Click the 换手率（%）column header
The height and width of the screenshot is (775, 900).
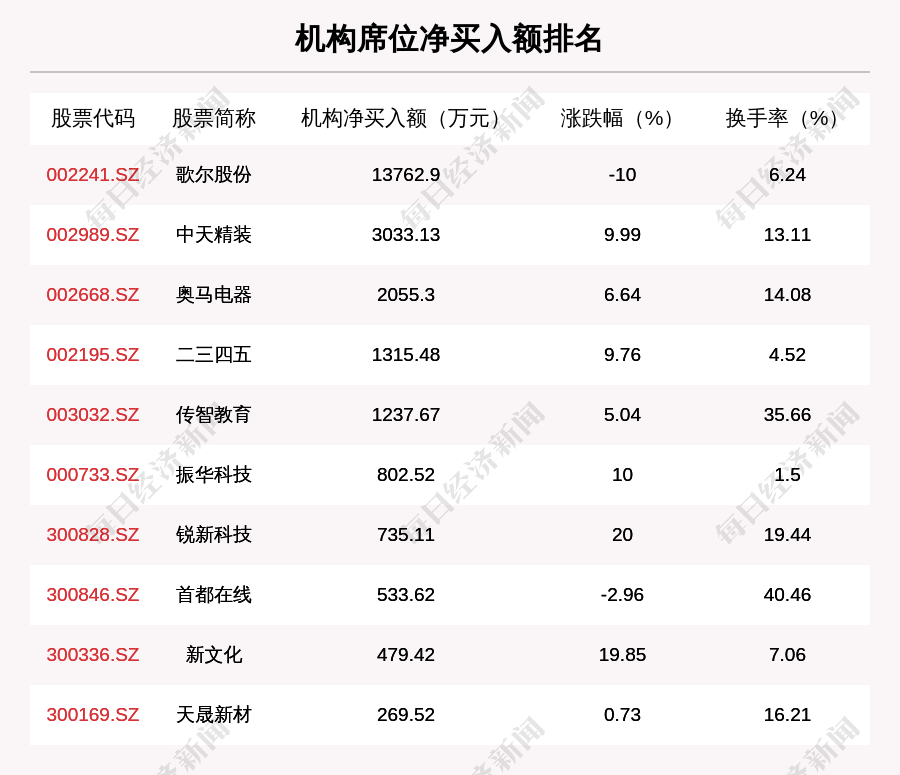coord(785,118)
